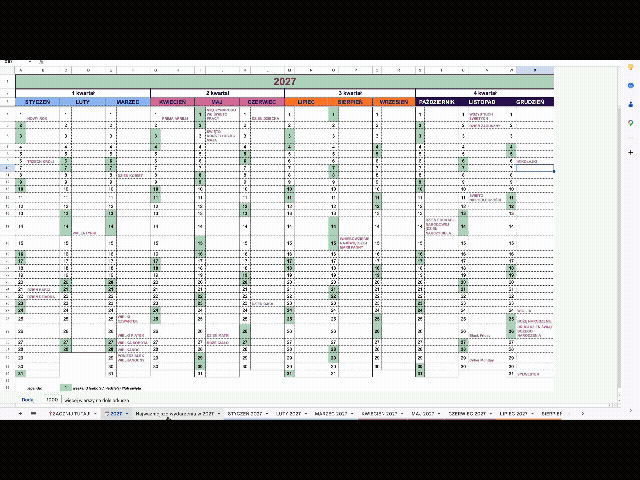
Task: Open the LUTY 2027 sheet tab
Action: point(289,413)
